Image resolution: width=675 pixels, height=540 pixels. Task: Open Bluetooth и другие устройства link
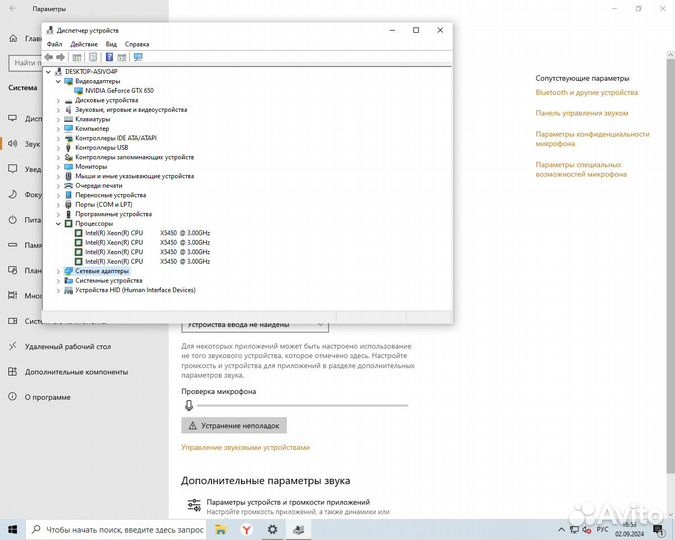(586, 92)
